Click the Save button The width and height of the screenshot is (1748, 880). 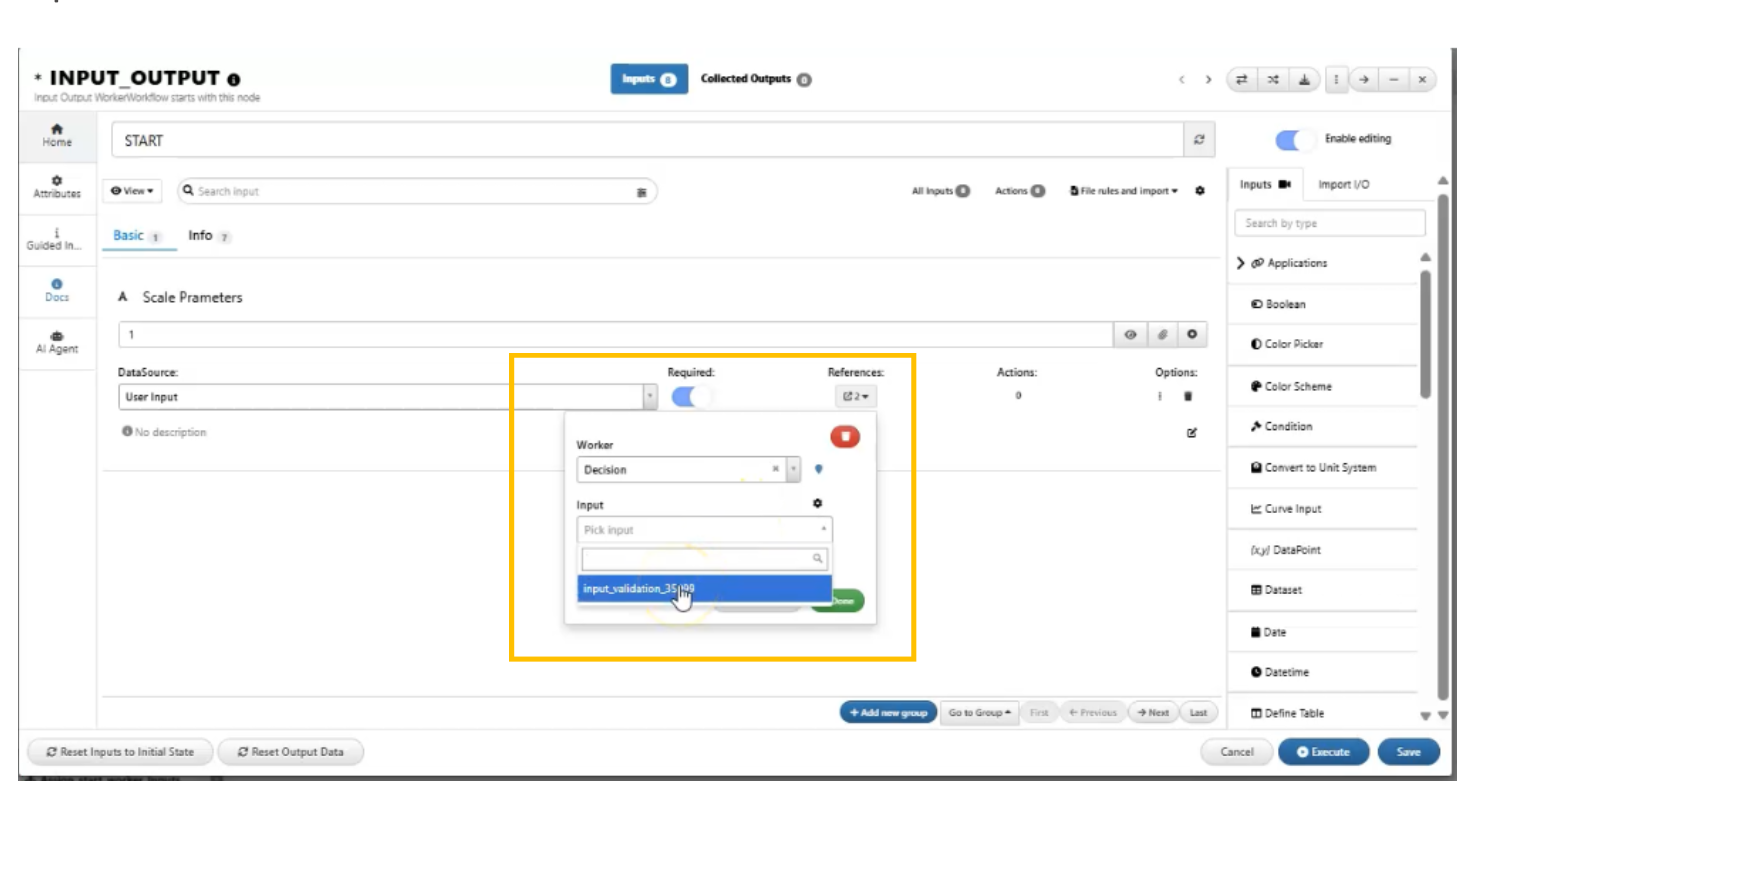click(x=1408, y=752)
